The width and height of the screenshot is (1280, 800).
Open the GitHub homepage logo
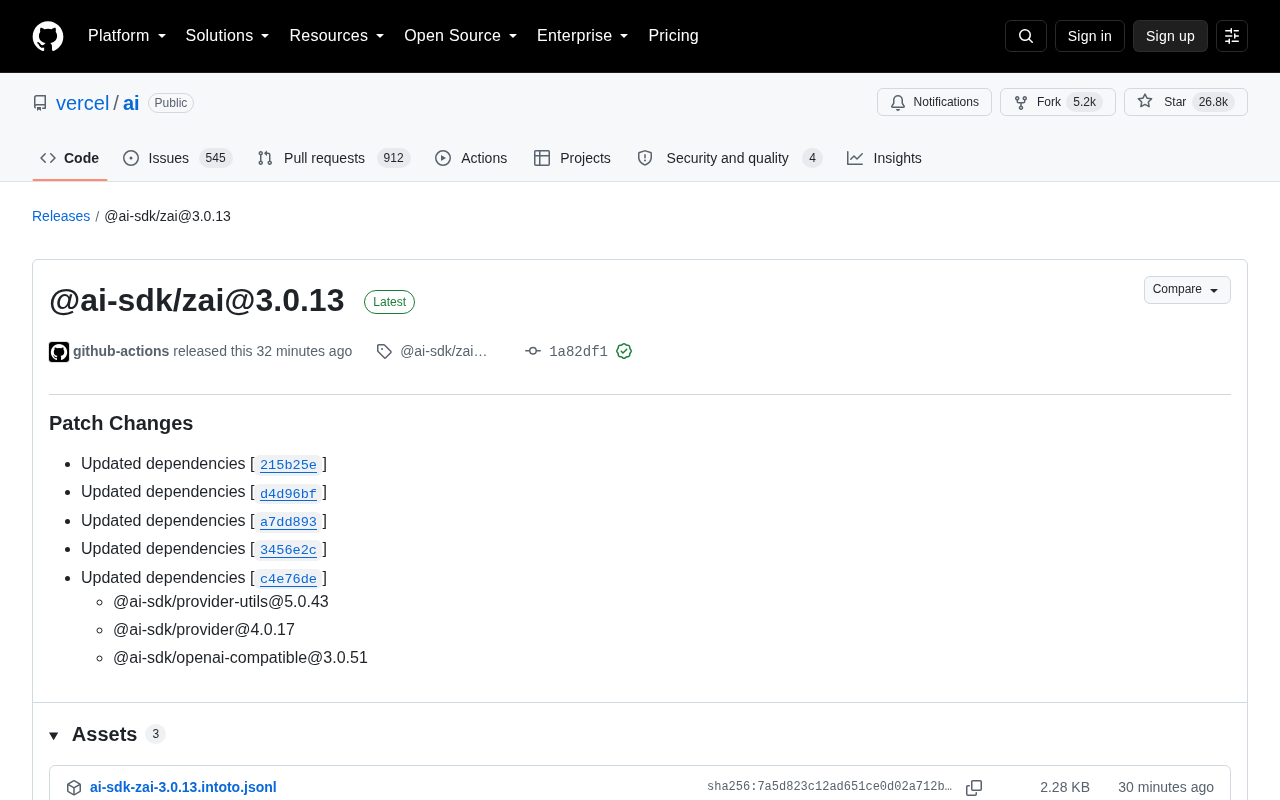(x=48, y=36)
